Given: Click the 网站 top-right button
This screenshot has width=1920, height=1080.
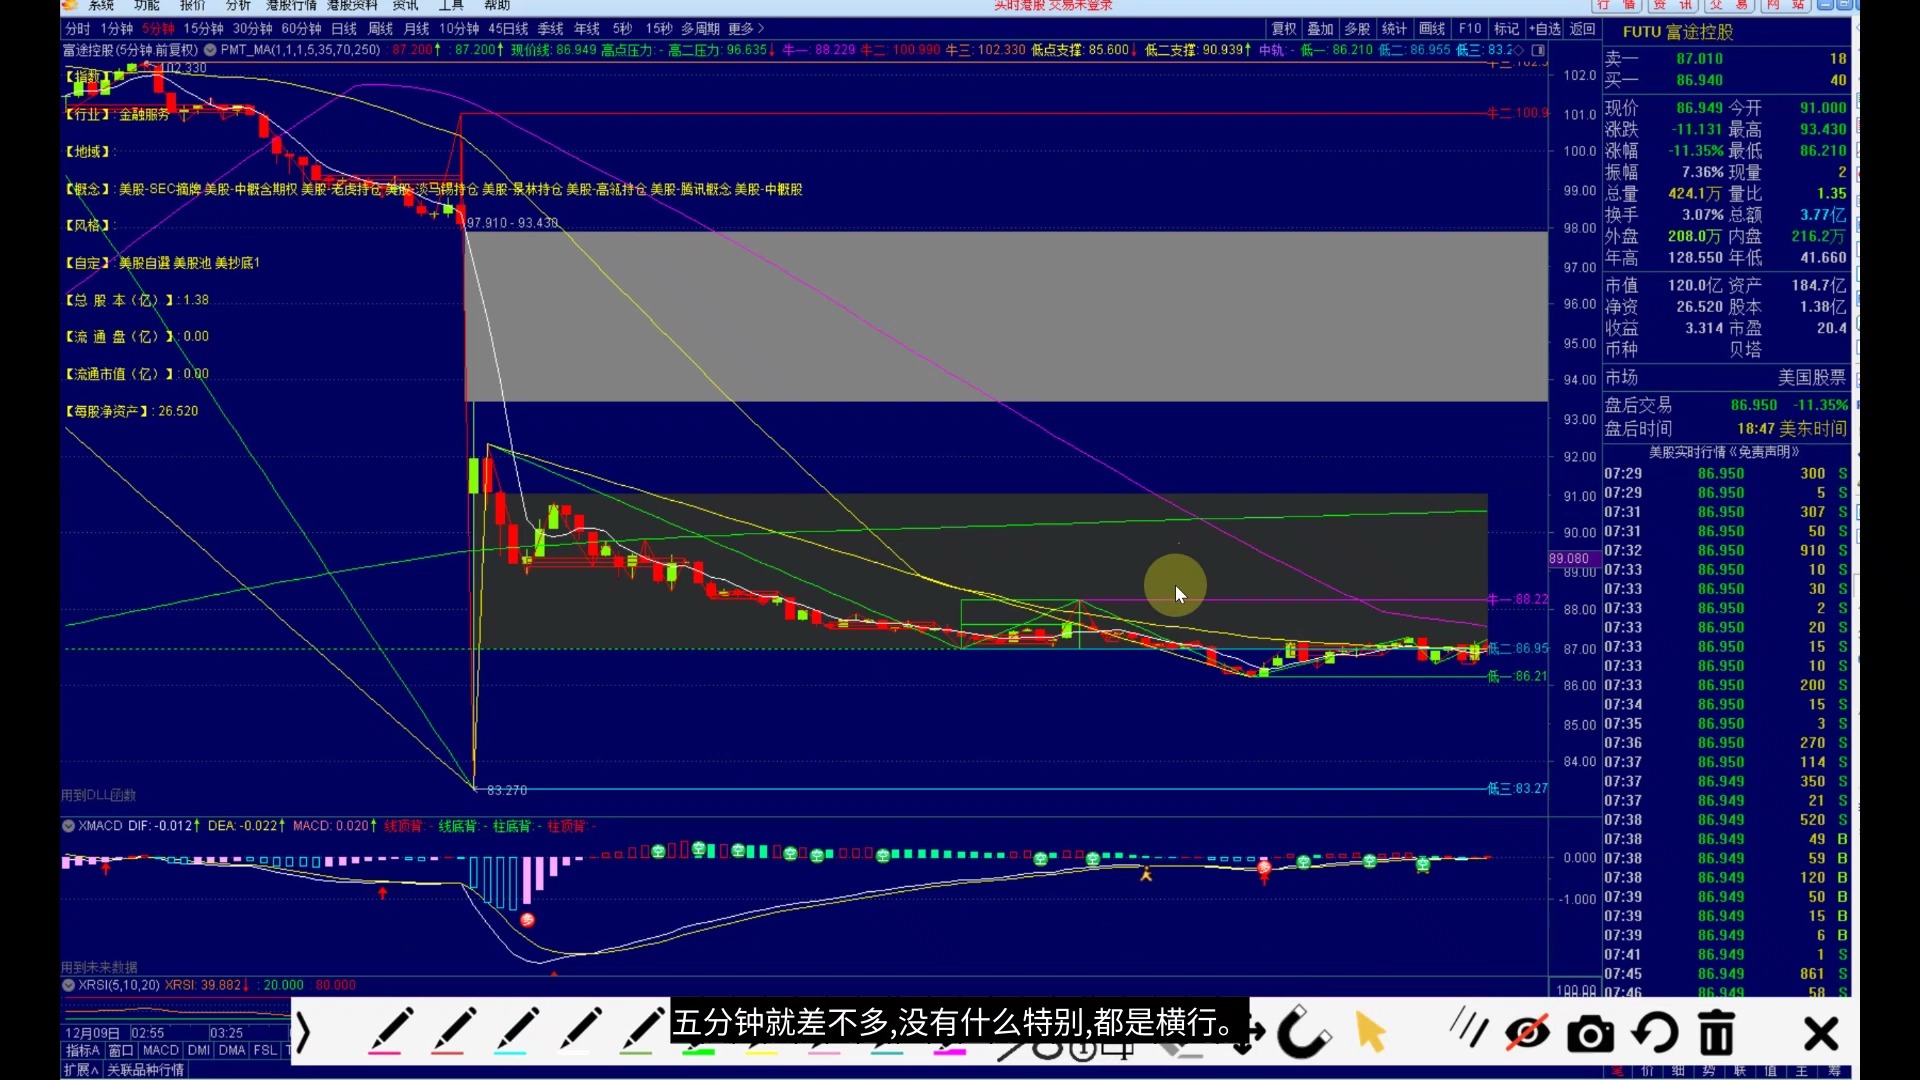Looking at the screenshot, I should coord(1786,5).
